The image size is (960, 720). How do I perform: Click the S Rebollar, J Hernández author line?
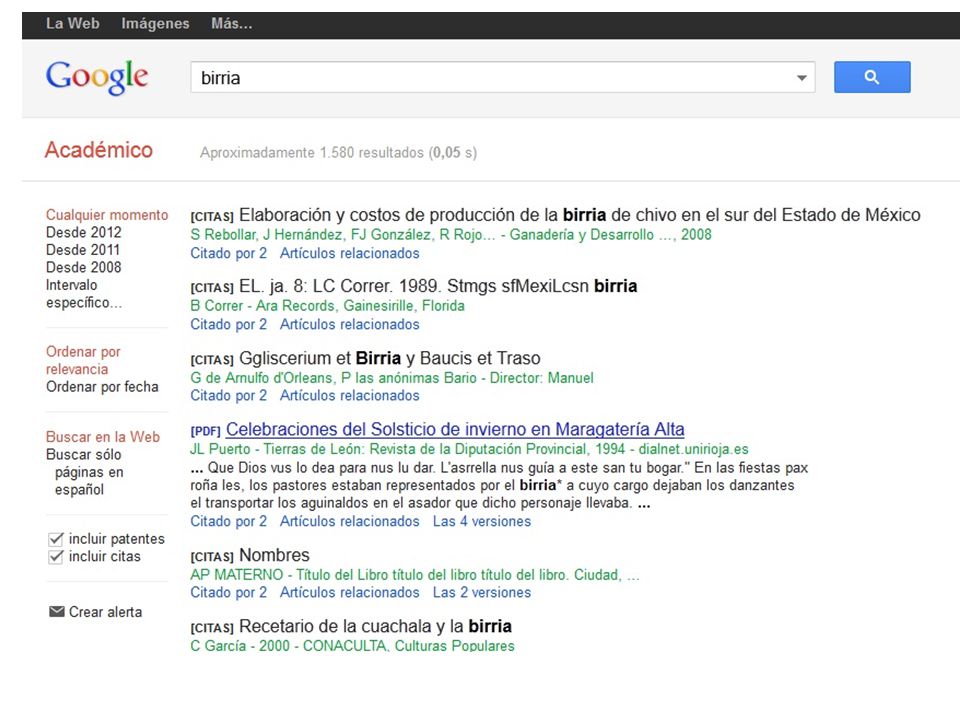(451, 235)
